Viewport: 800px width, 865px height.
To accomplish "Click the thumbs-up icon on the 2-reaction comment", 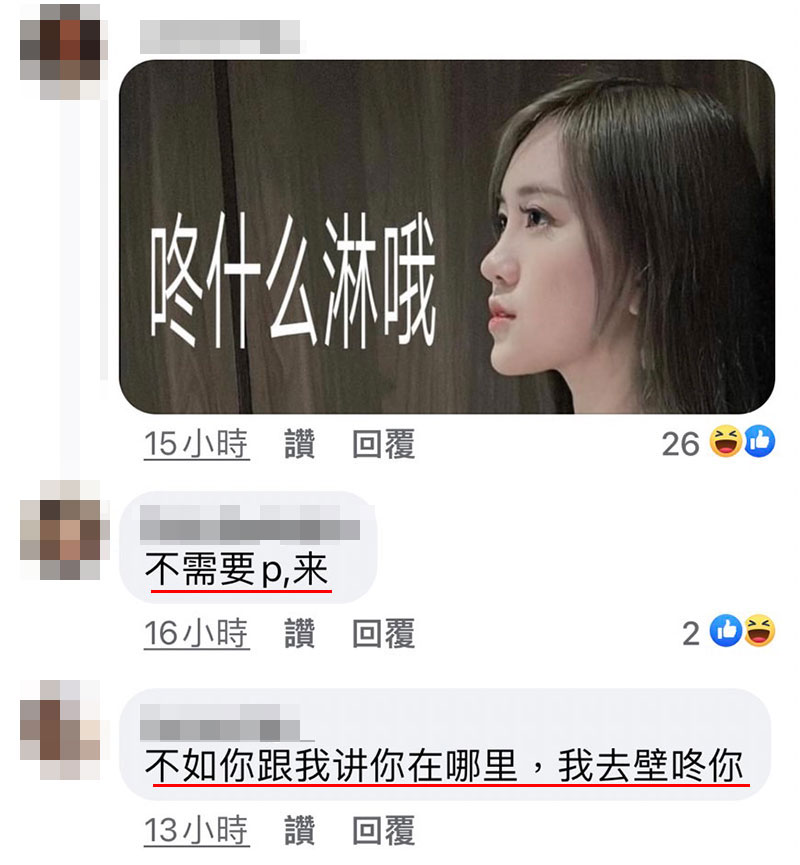I will click(726, 631).
